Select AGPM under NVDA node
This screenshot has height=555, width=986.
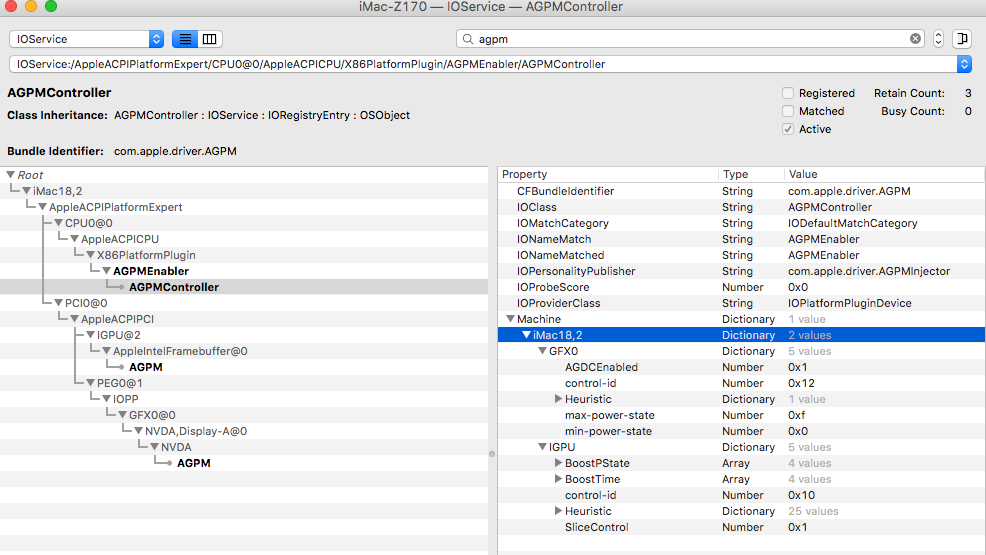194,463
